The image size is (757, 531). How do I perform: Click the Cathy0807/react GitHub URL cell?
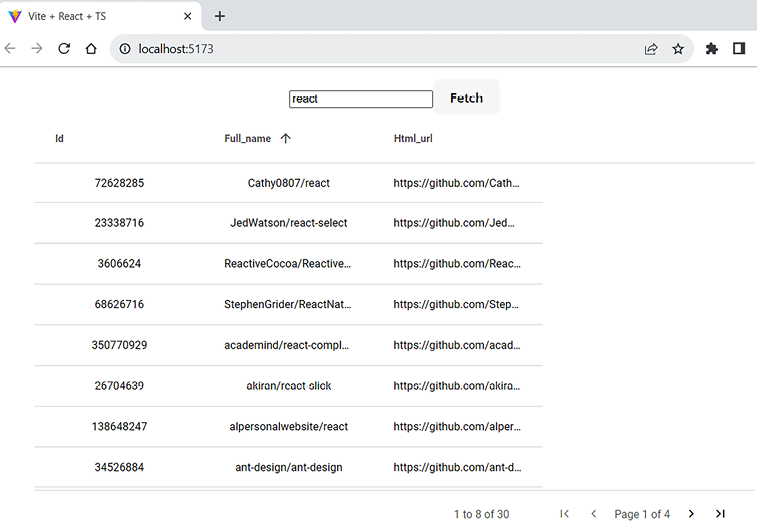click(457, 183)
